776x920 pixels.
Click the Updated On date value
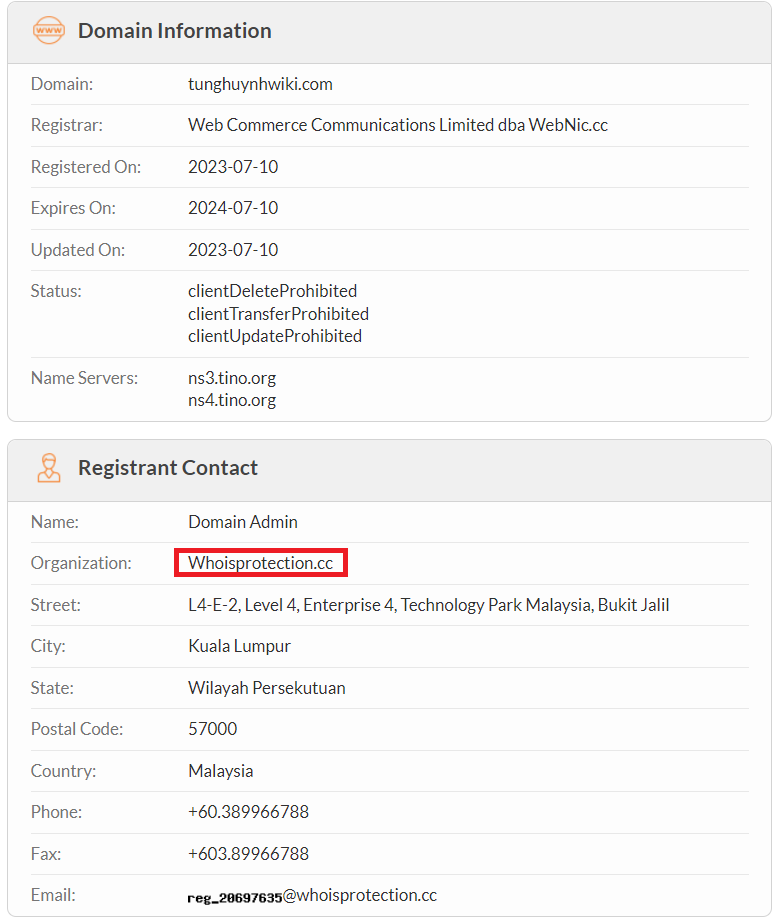(233, 249)
